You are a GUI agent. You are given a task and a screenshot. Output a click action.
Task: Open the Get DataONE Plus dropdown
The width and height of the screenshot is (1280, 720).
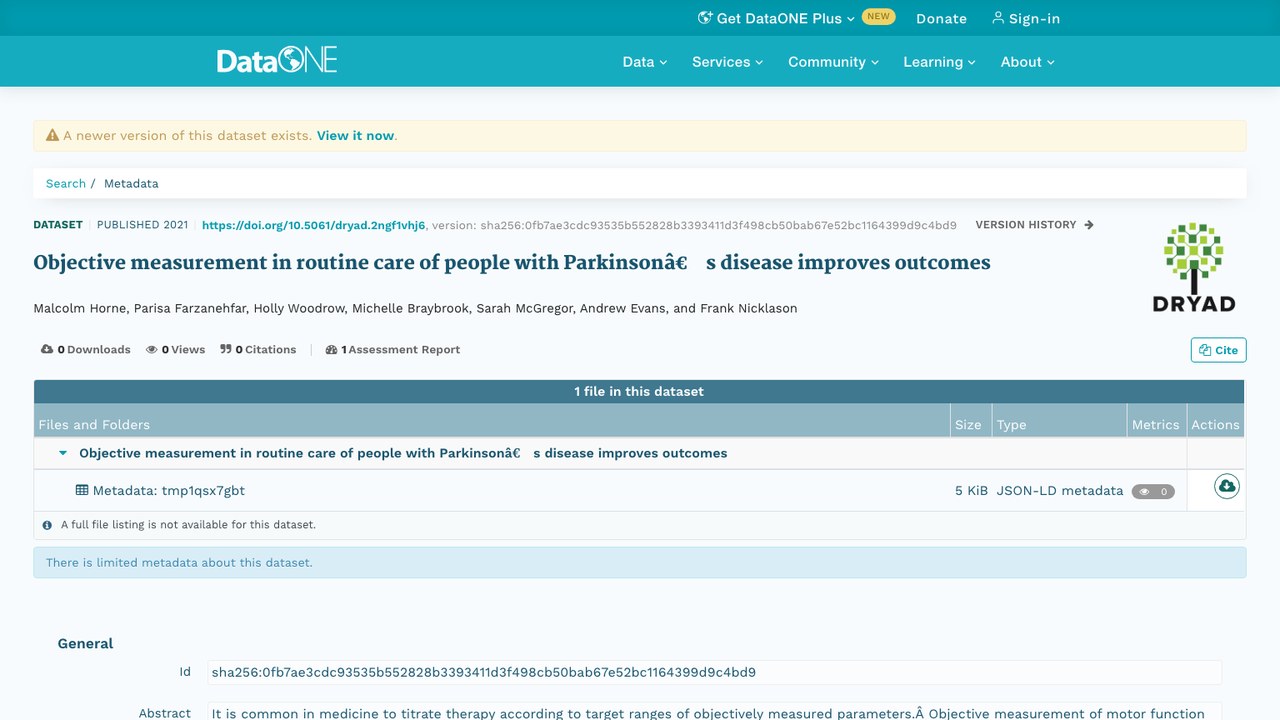coord(776,18)
